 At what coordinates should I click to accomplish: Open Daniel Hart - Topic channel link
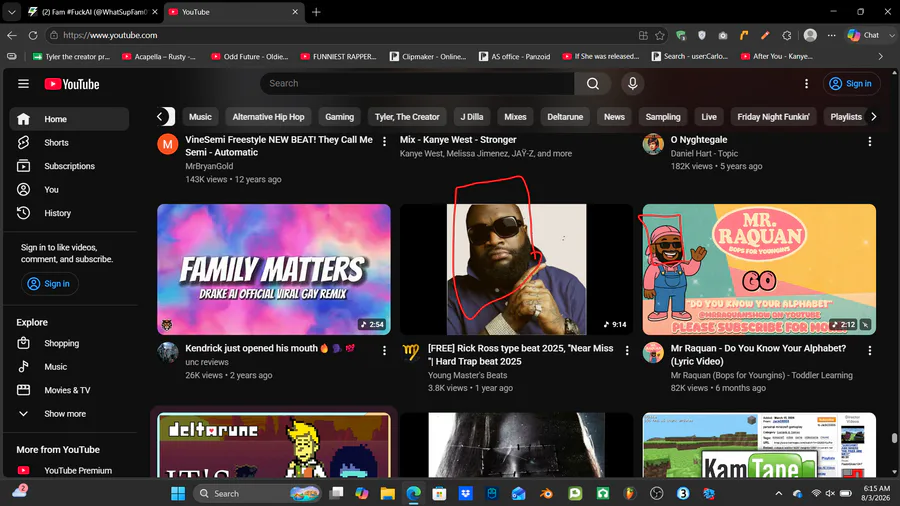(704, 153)
